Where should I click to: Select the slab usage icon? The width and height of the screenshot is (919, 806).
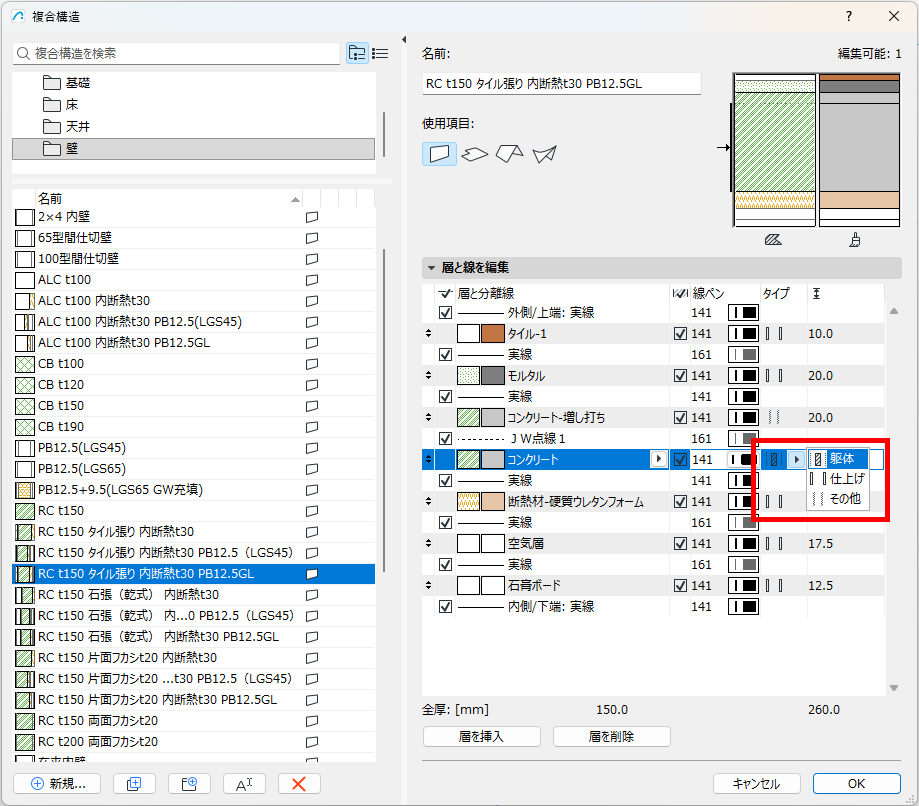474,154
